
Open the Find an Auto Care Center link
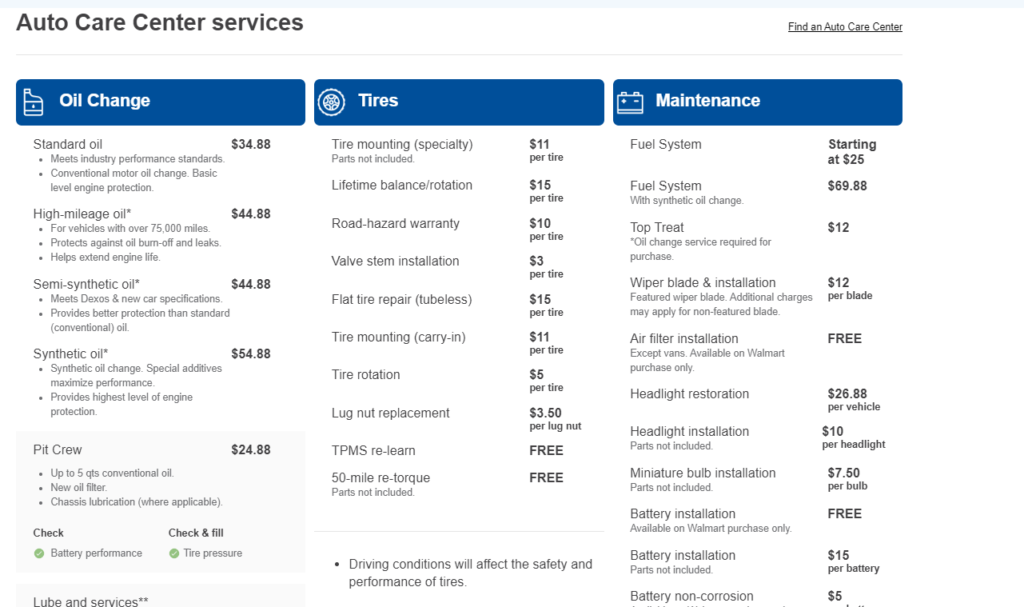click(845, 27)
